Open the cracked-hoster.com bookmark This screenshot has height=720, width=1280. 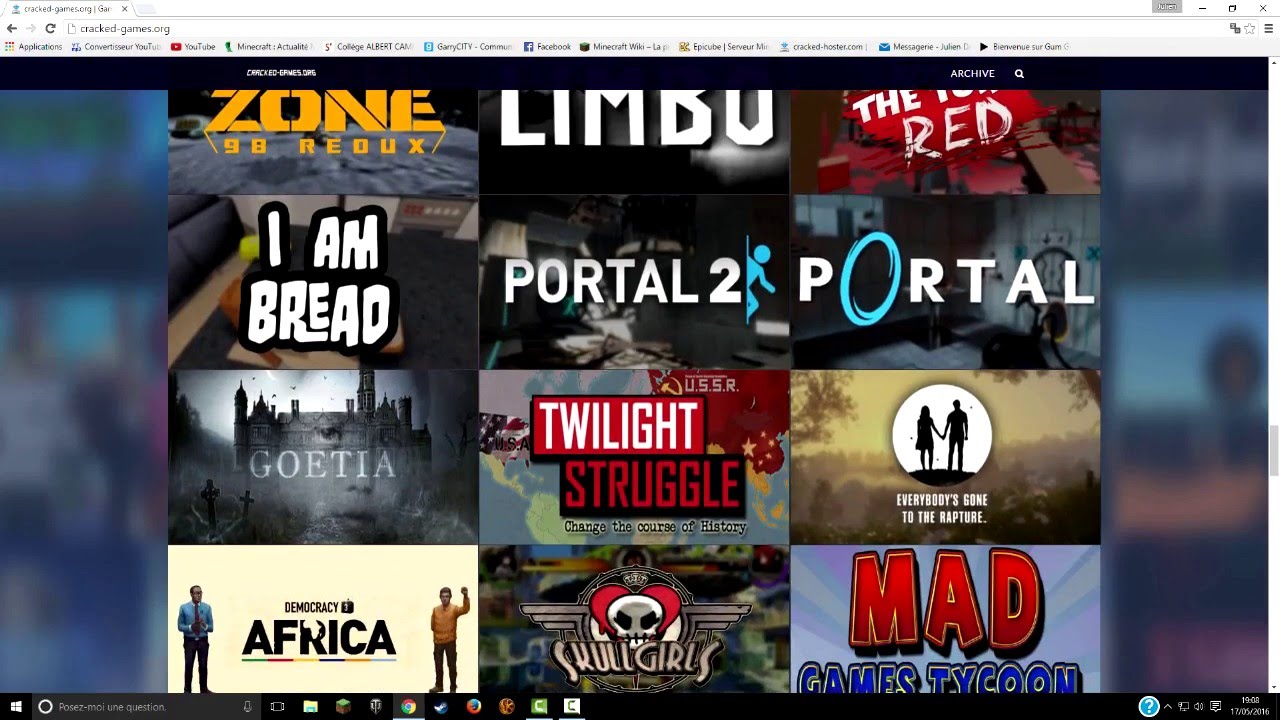click(823, 46)
